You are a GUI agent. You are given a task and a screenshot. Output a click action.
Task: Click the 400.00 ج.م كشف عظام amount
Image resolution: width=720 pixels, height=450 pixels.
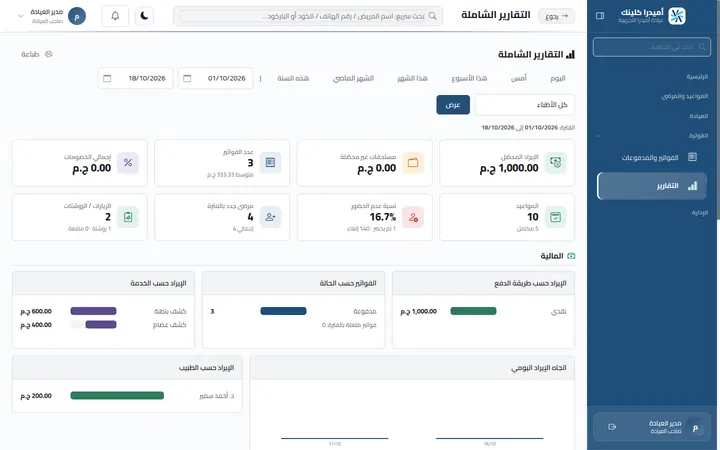[36, 325]
